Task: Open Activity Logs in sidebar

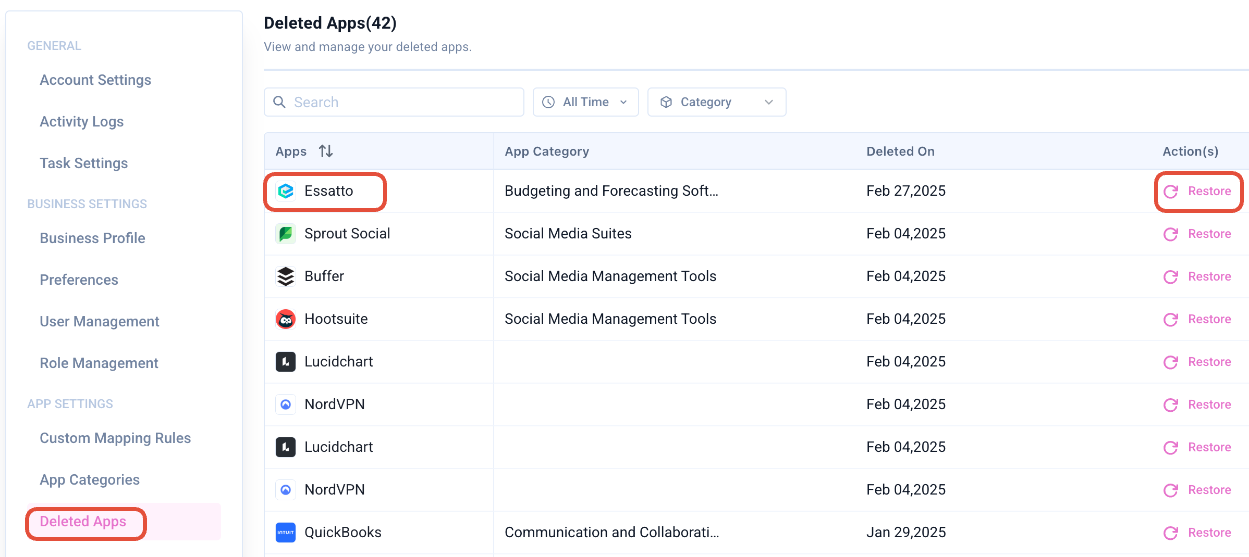Action: coord(82,122)
